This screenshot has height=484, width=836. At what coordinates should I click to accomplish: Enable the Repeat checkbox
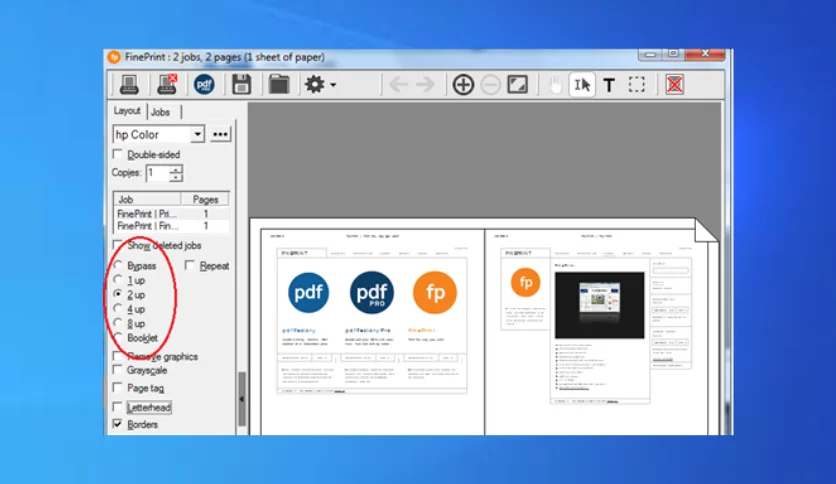click(x=189, y=265)
